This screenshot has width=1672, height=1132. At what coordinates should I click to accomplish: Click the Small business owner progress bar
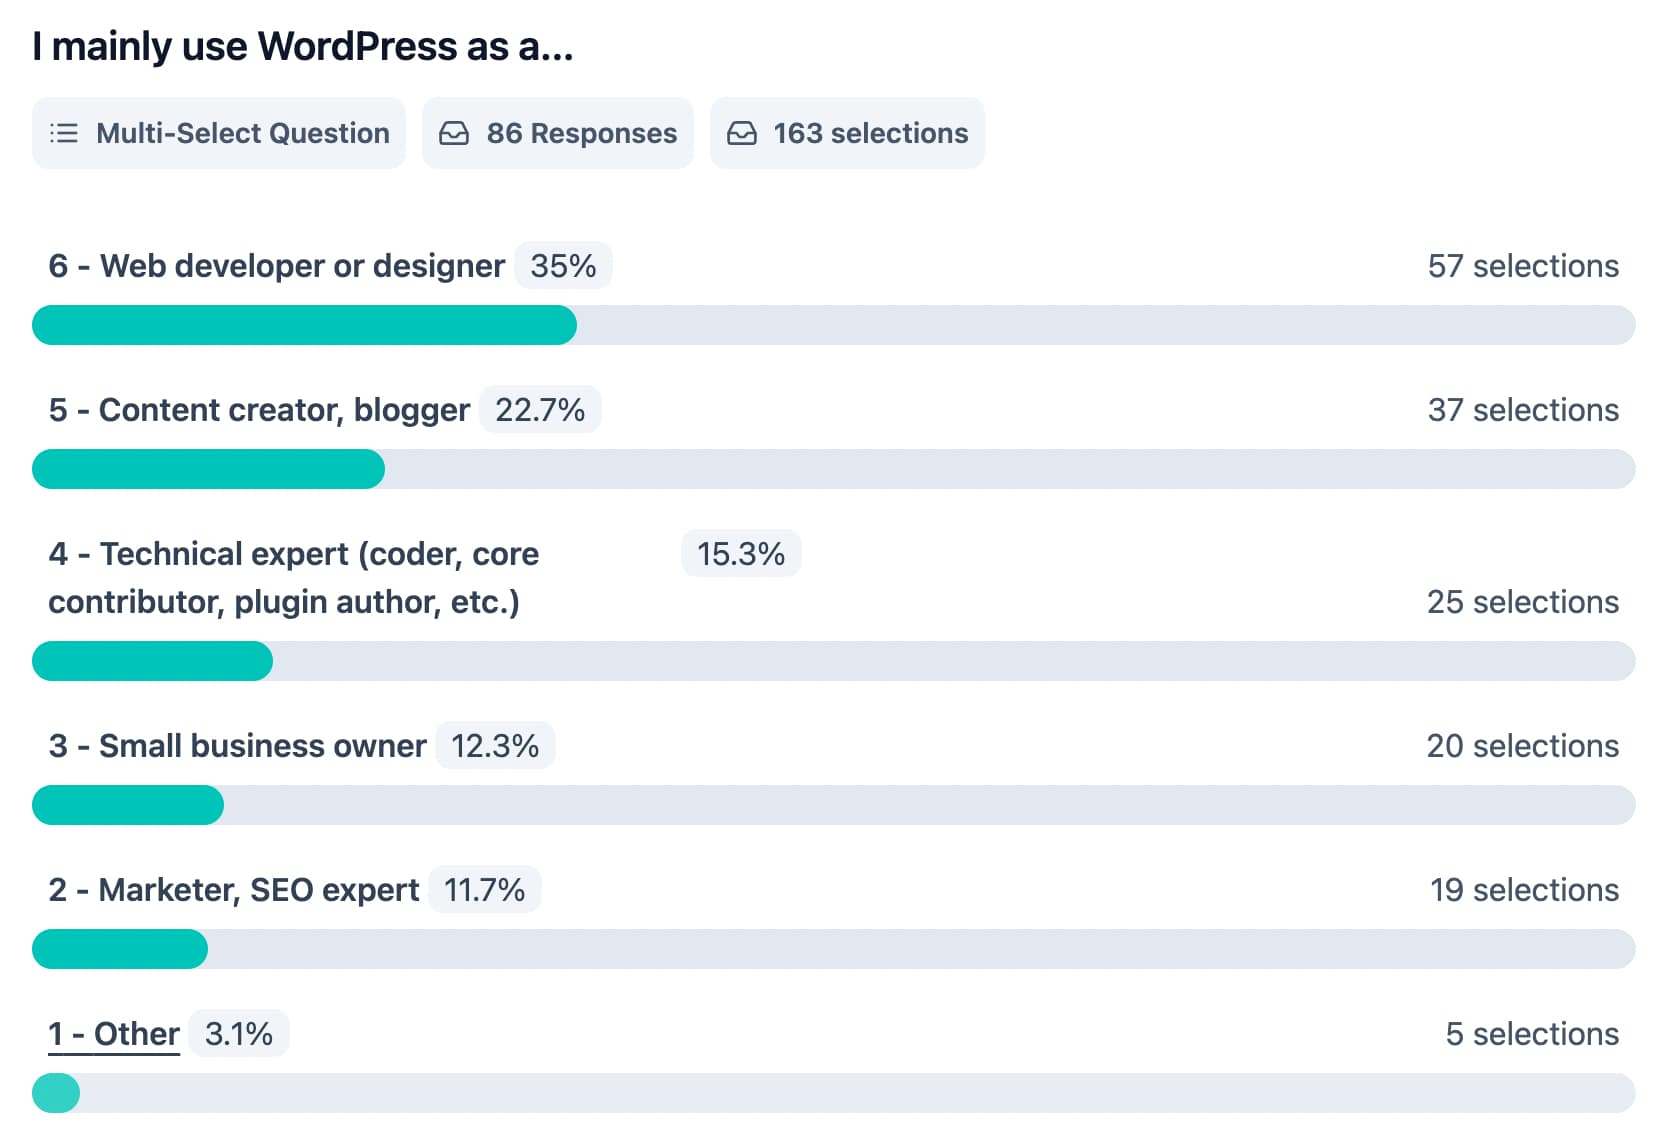pos(833,805)
